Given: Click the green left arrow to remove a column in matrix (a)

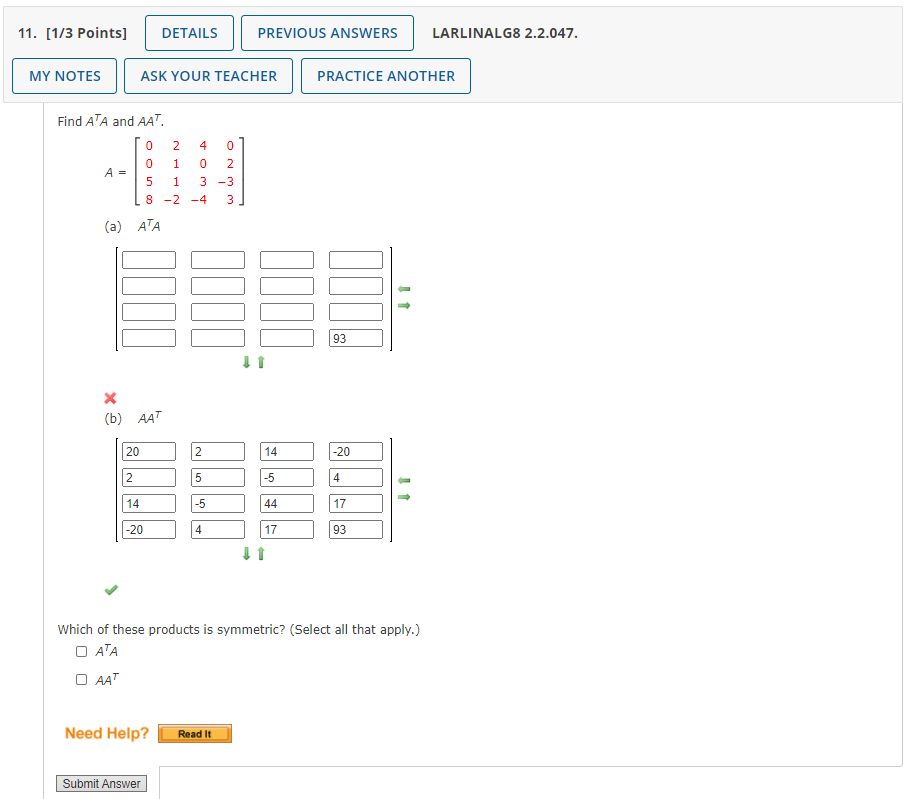Looking at the screenshot, I should [405, 288].
